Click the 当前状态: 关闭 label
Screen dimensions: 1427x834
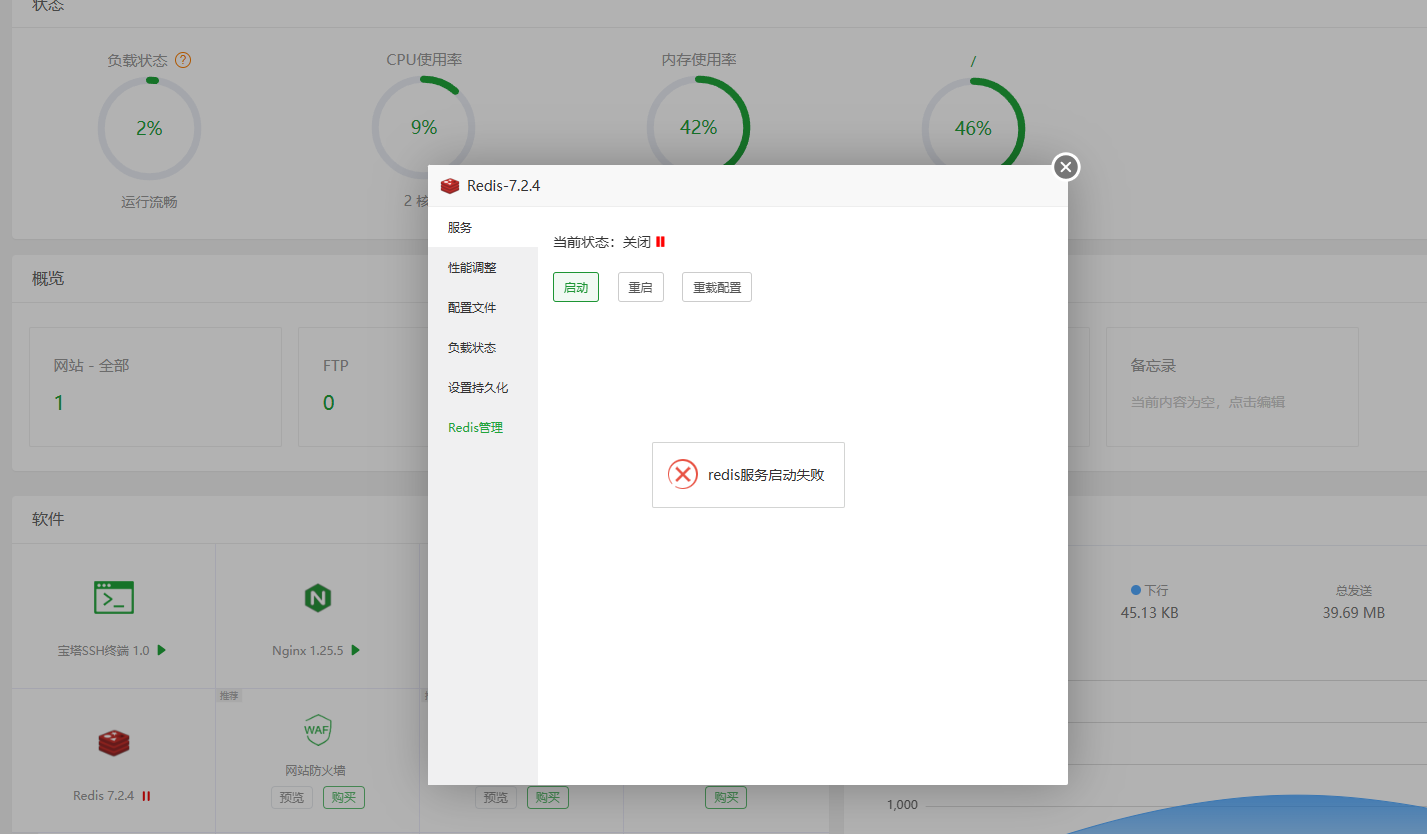[x=602, y=242]
